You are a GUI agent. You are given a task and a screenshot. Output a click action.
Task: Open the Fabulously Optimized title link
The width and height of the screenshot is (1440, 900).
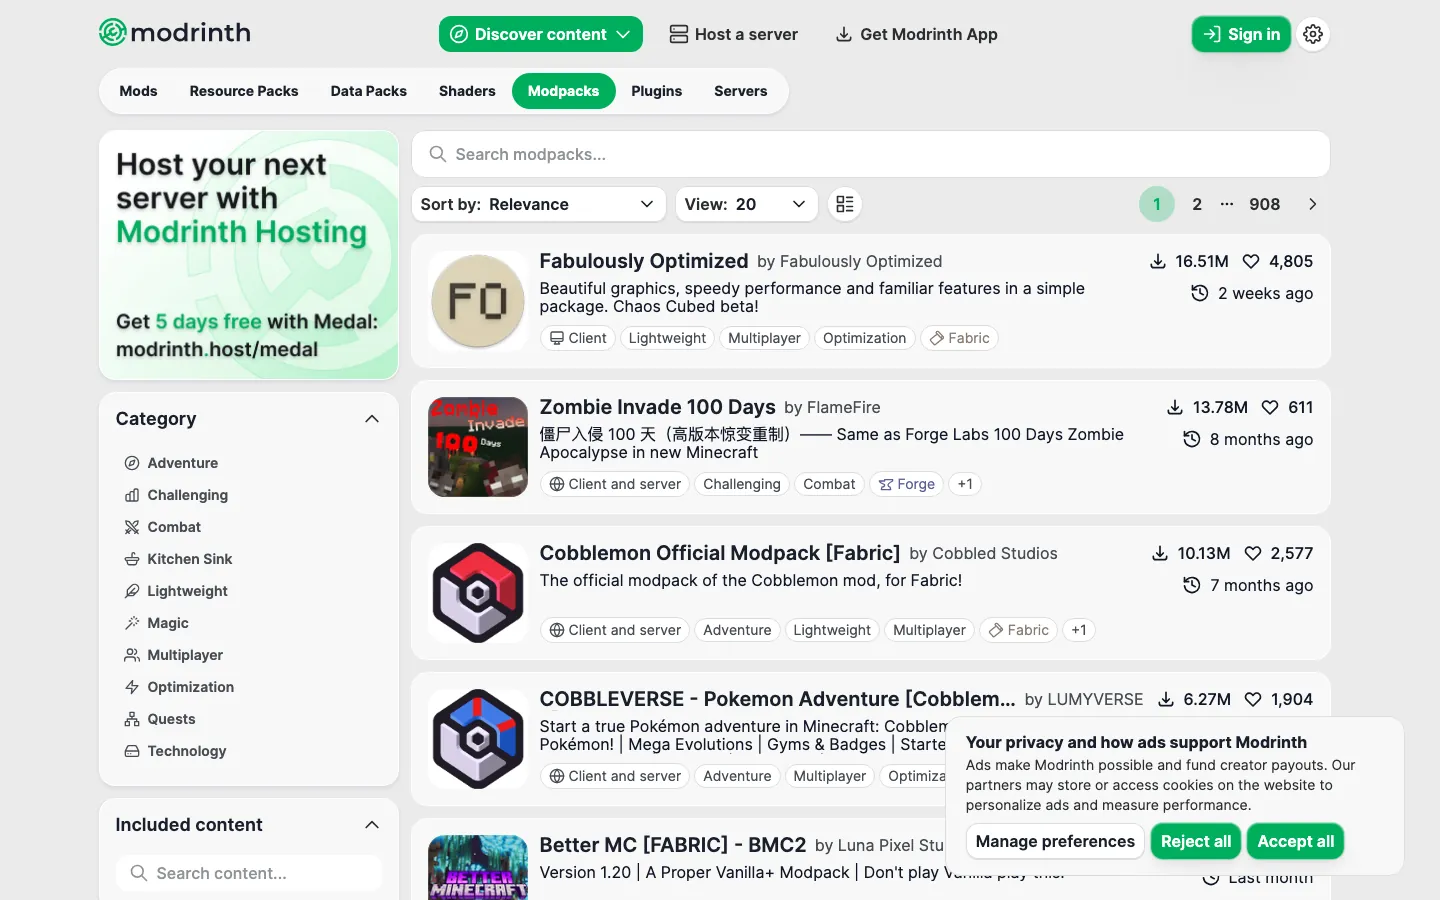tap(644, 261)
